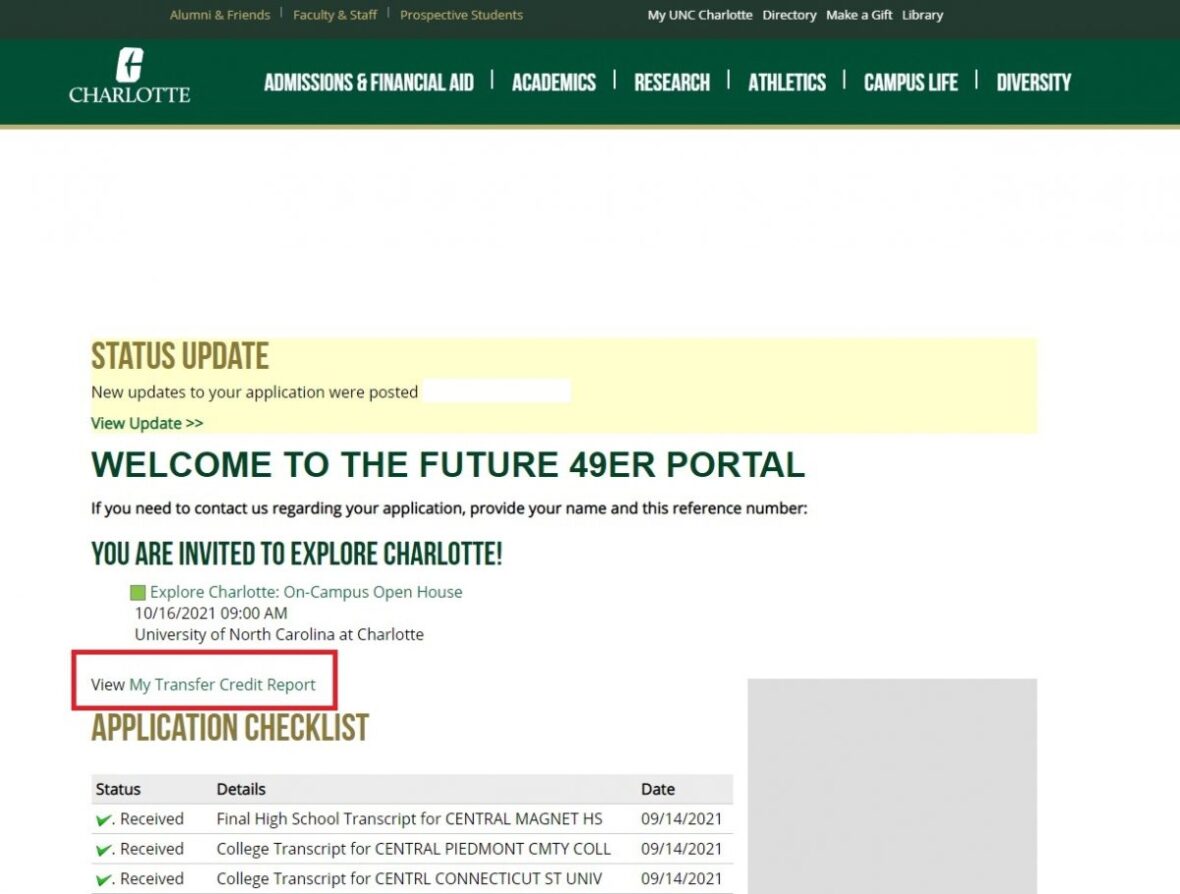The width and height of the screenshot is (1180, 894).
Task: Click the Status column header
Action: (x=118, y=789)
